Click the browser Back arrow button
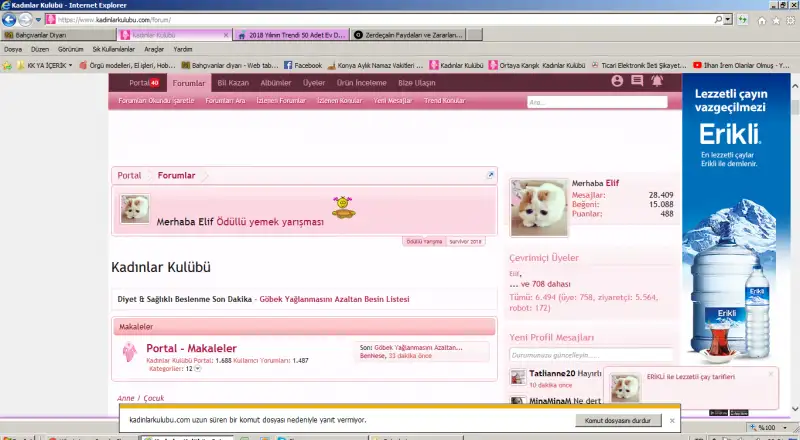 click(9, 20)
